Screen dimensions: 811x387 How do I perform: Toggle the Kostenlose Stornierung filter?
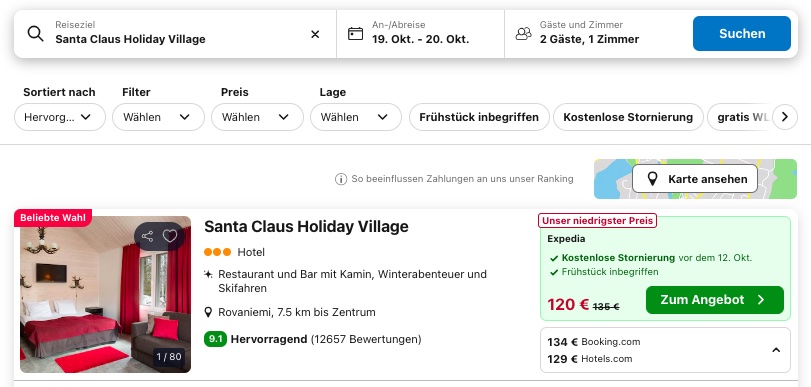tap(628, 117)
